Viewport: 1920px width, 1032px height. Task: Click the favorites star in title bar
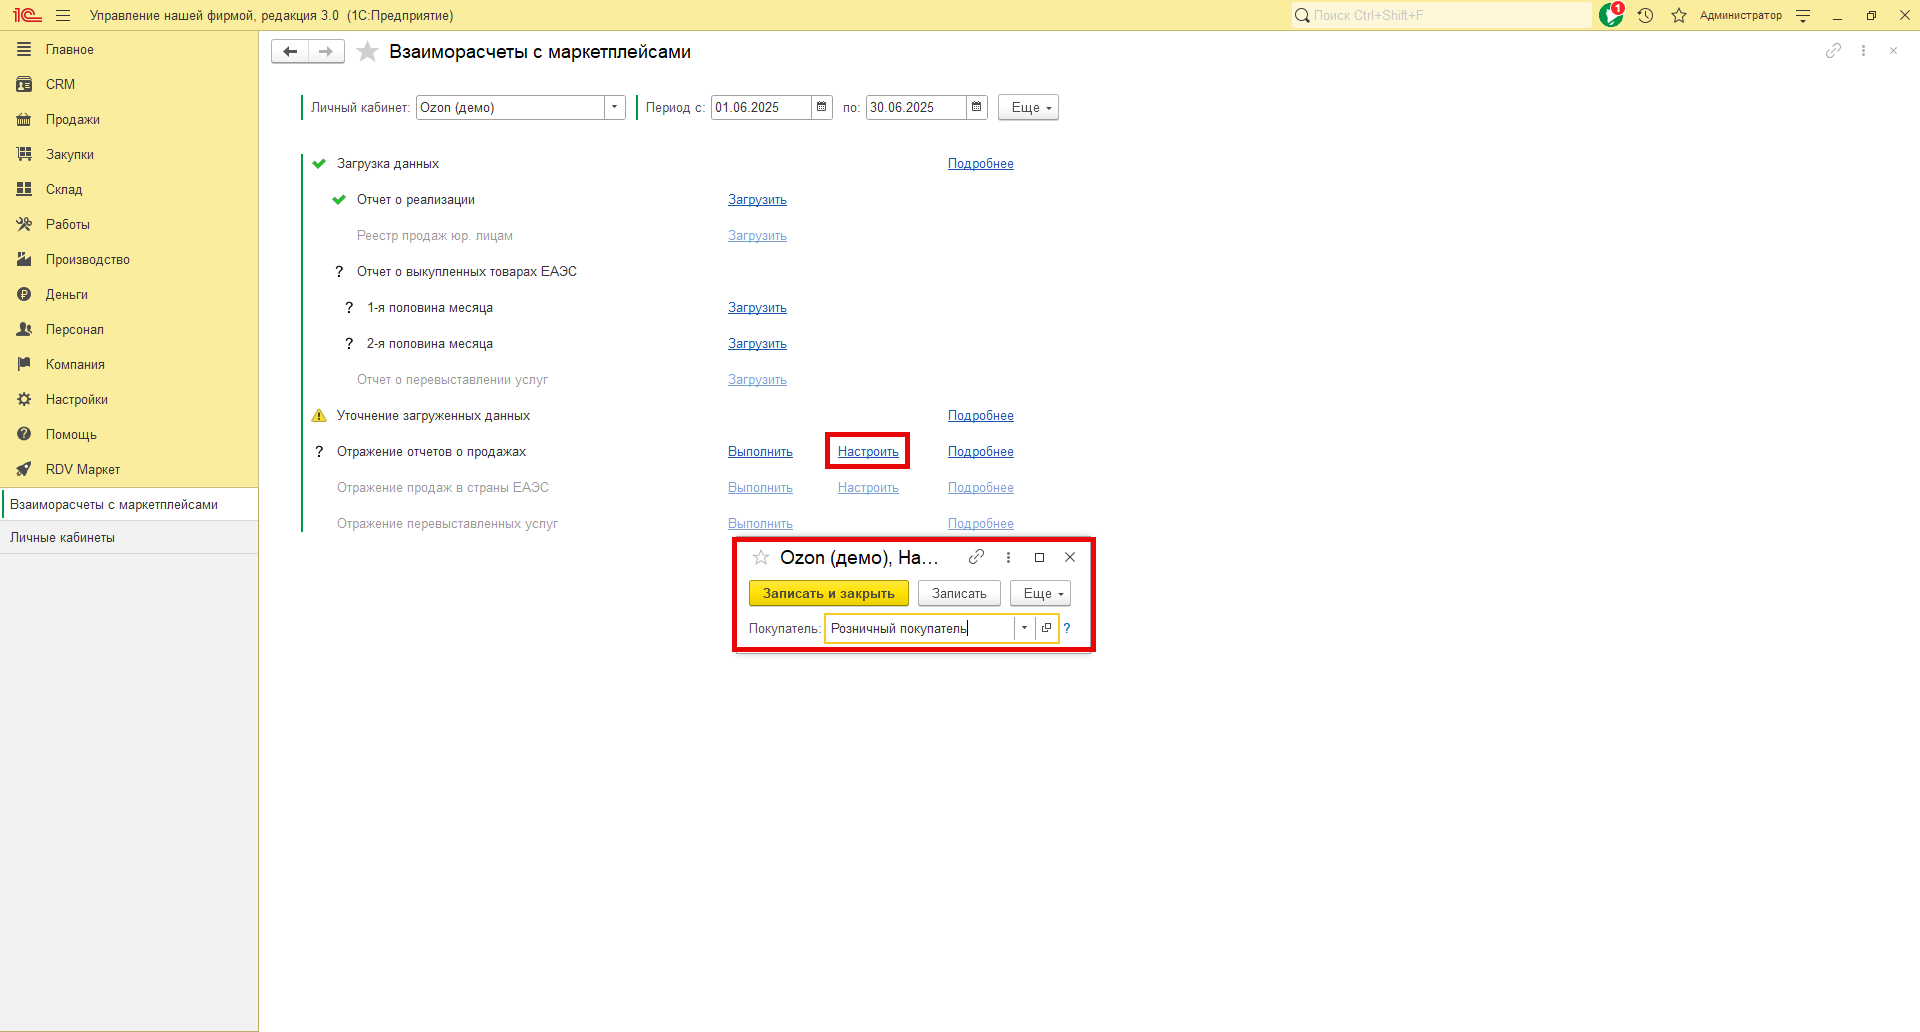pyautogui.click(x=1679, y=15)
